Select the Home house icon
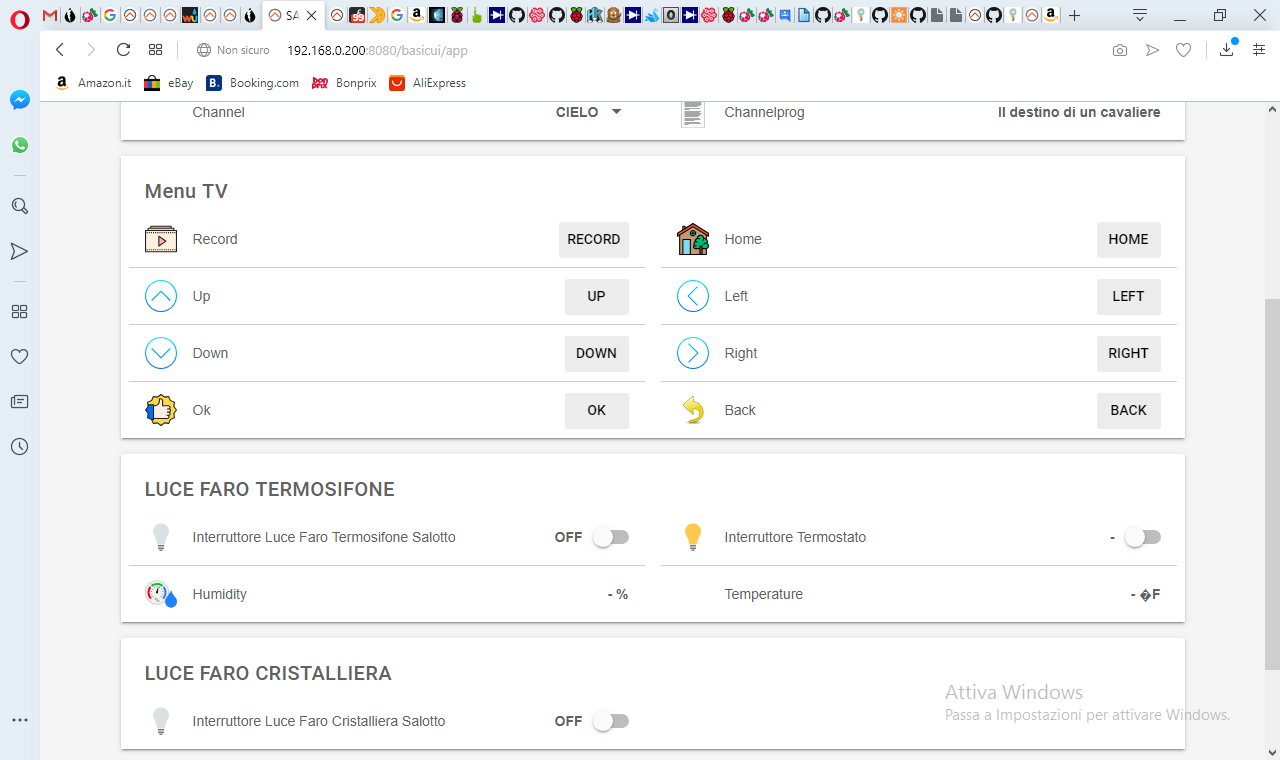Screen dimensions: 1280x760 point(692,239)
